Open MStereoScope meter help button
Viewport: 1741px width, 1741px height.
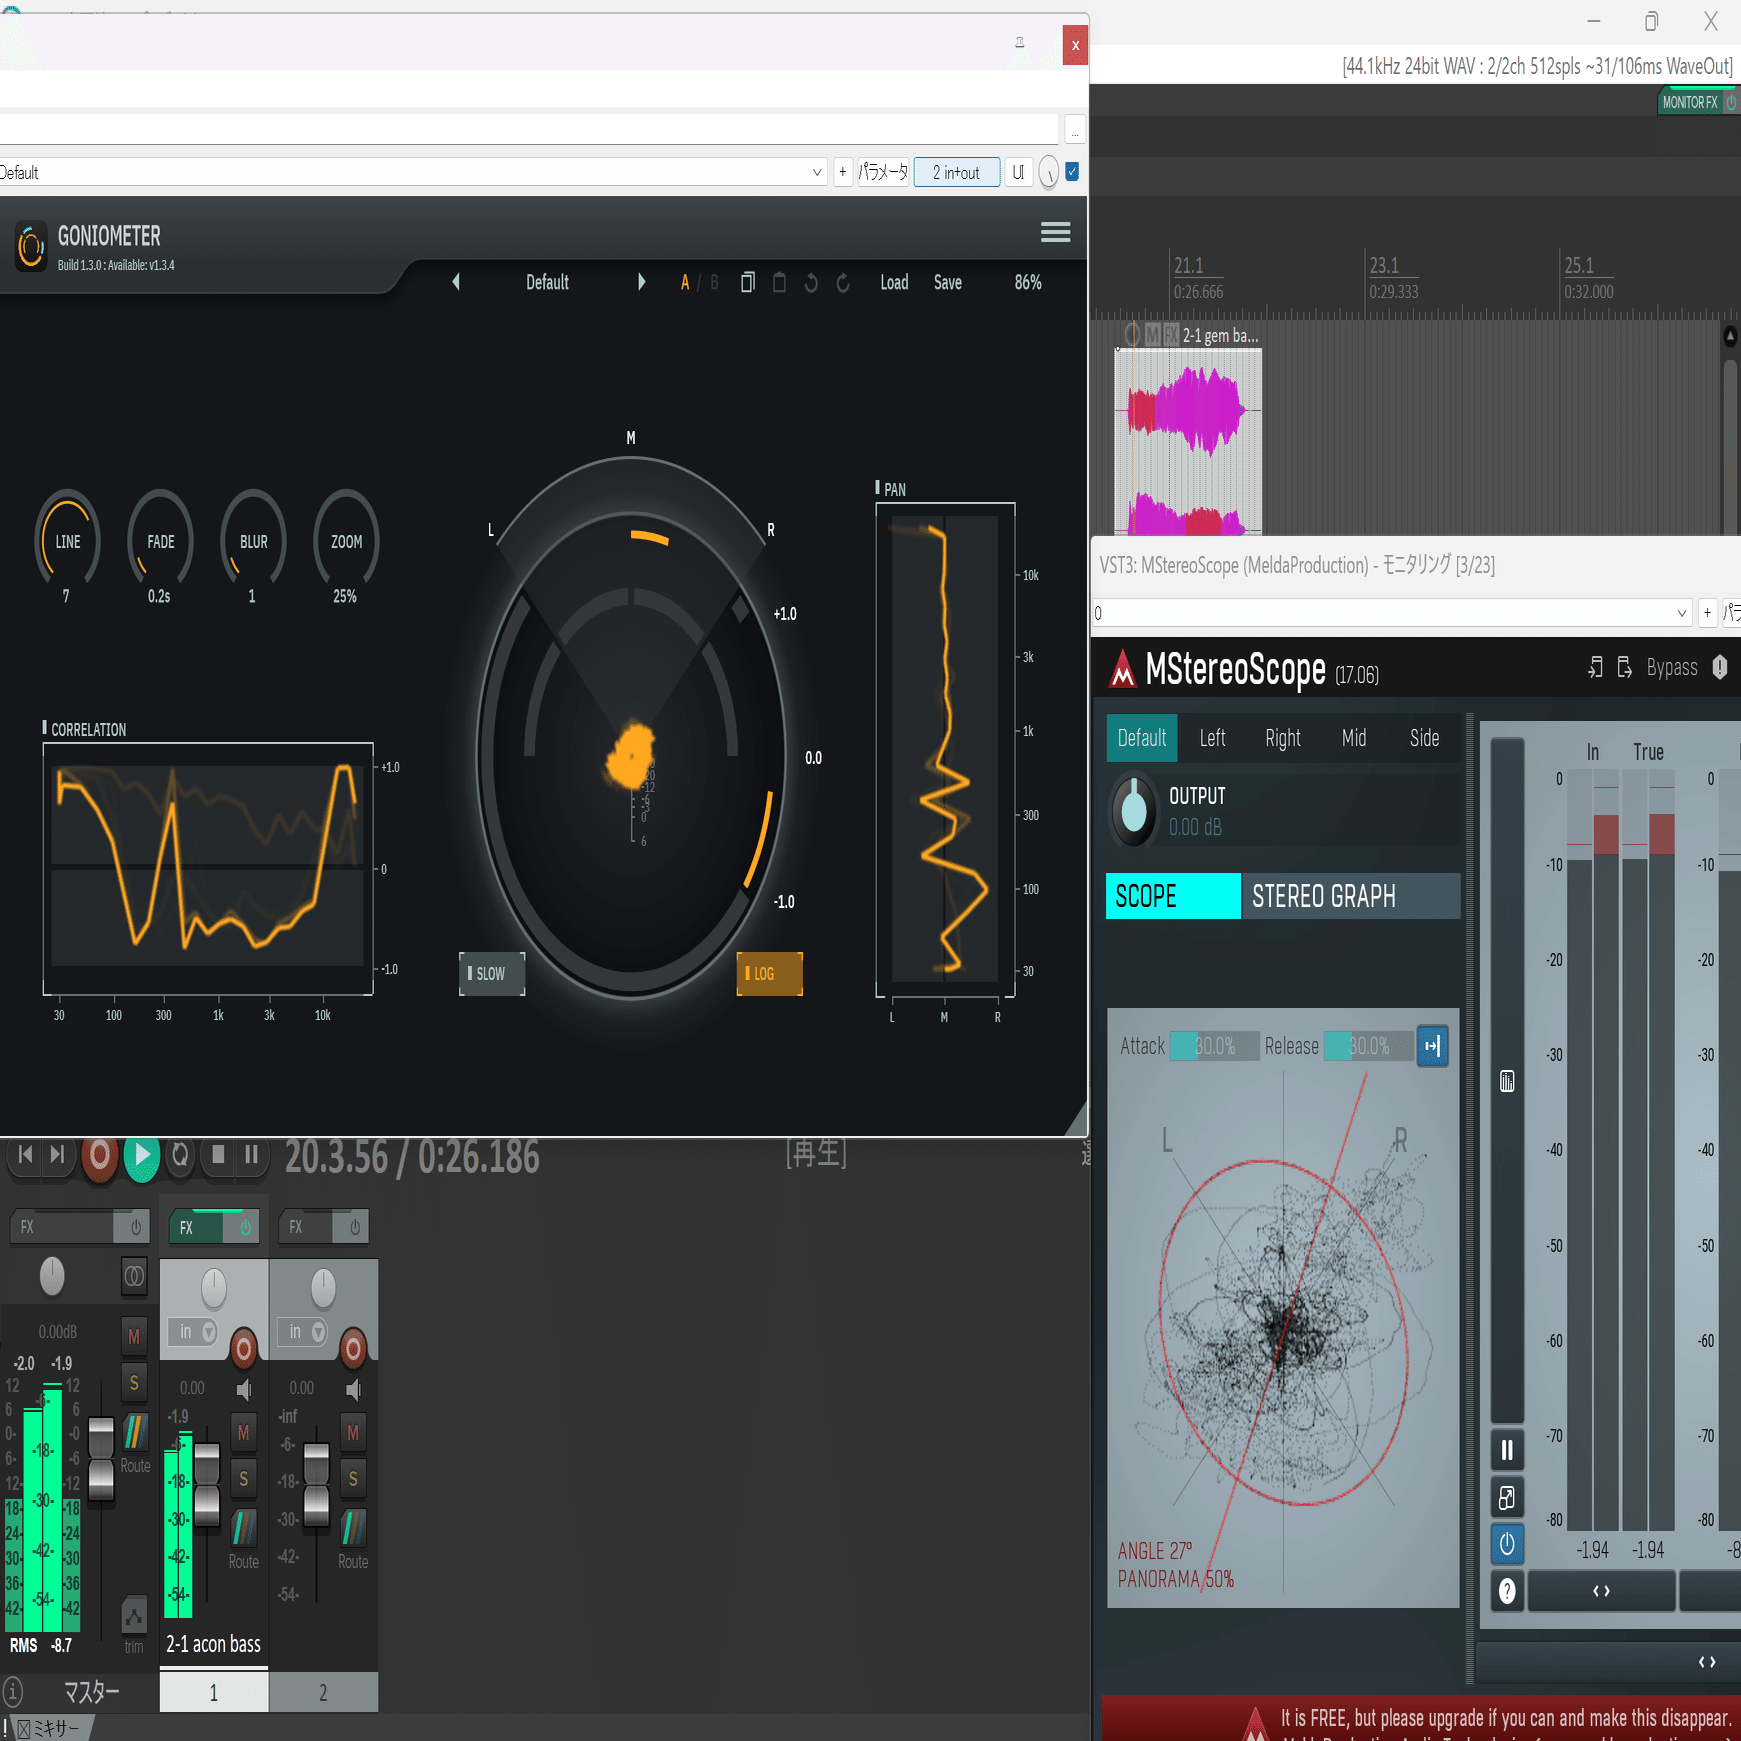tap(1507, 1591)
